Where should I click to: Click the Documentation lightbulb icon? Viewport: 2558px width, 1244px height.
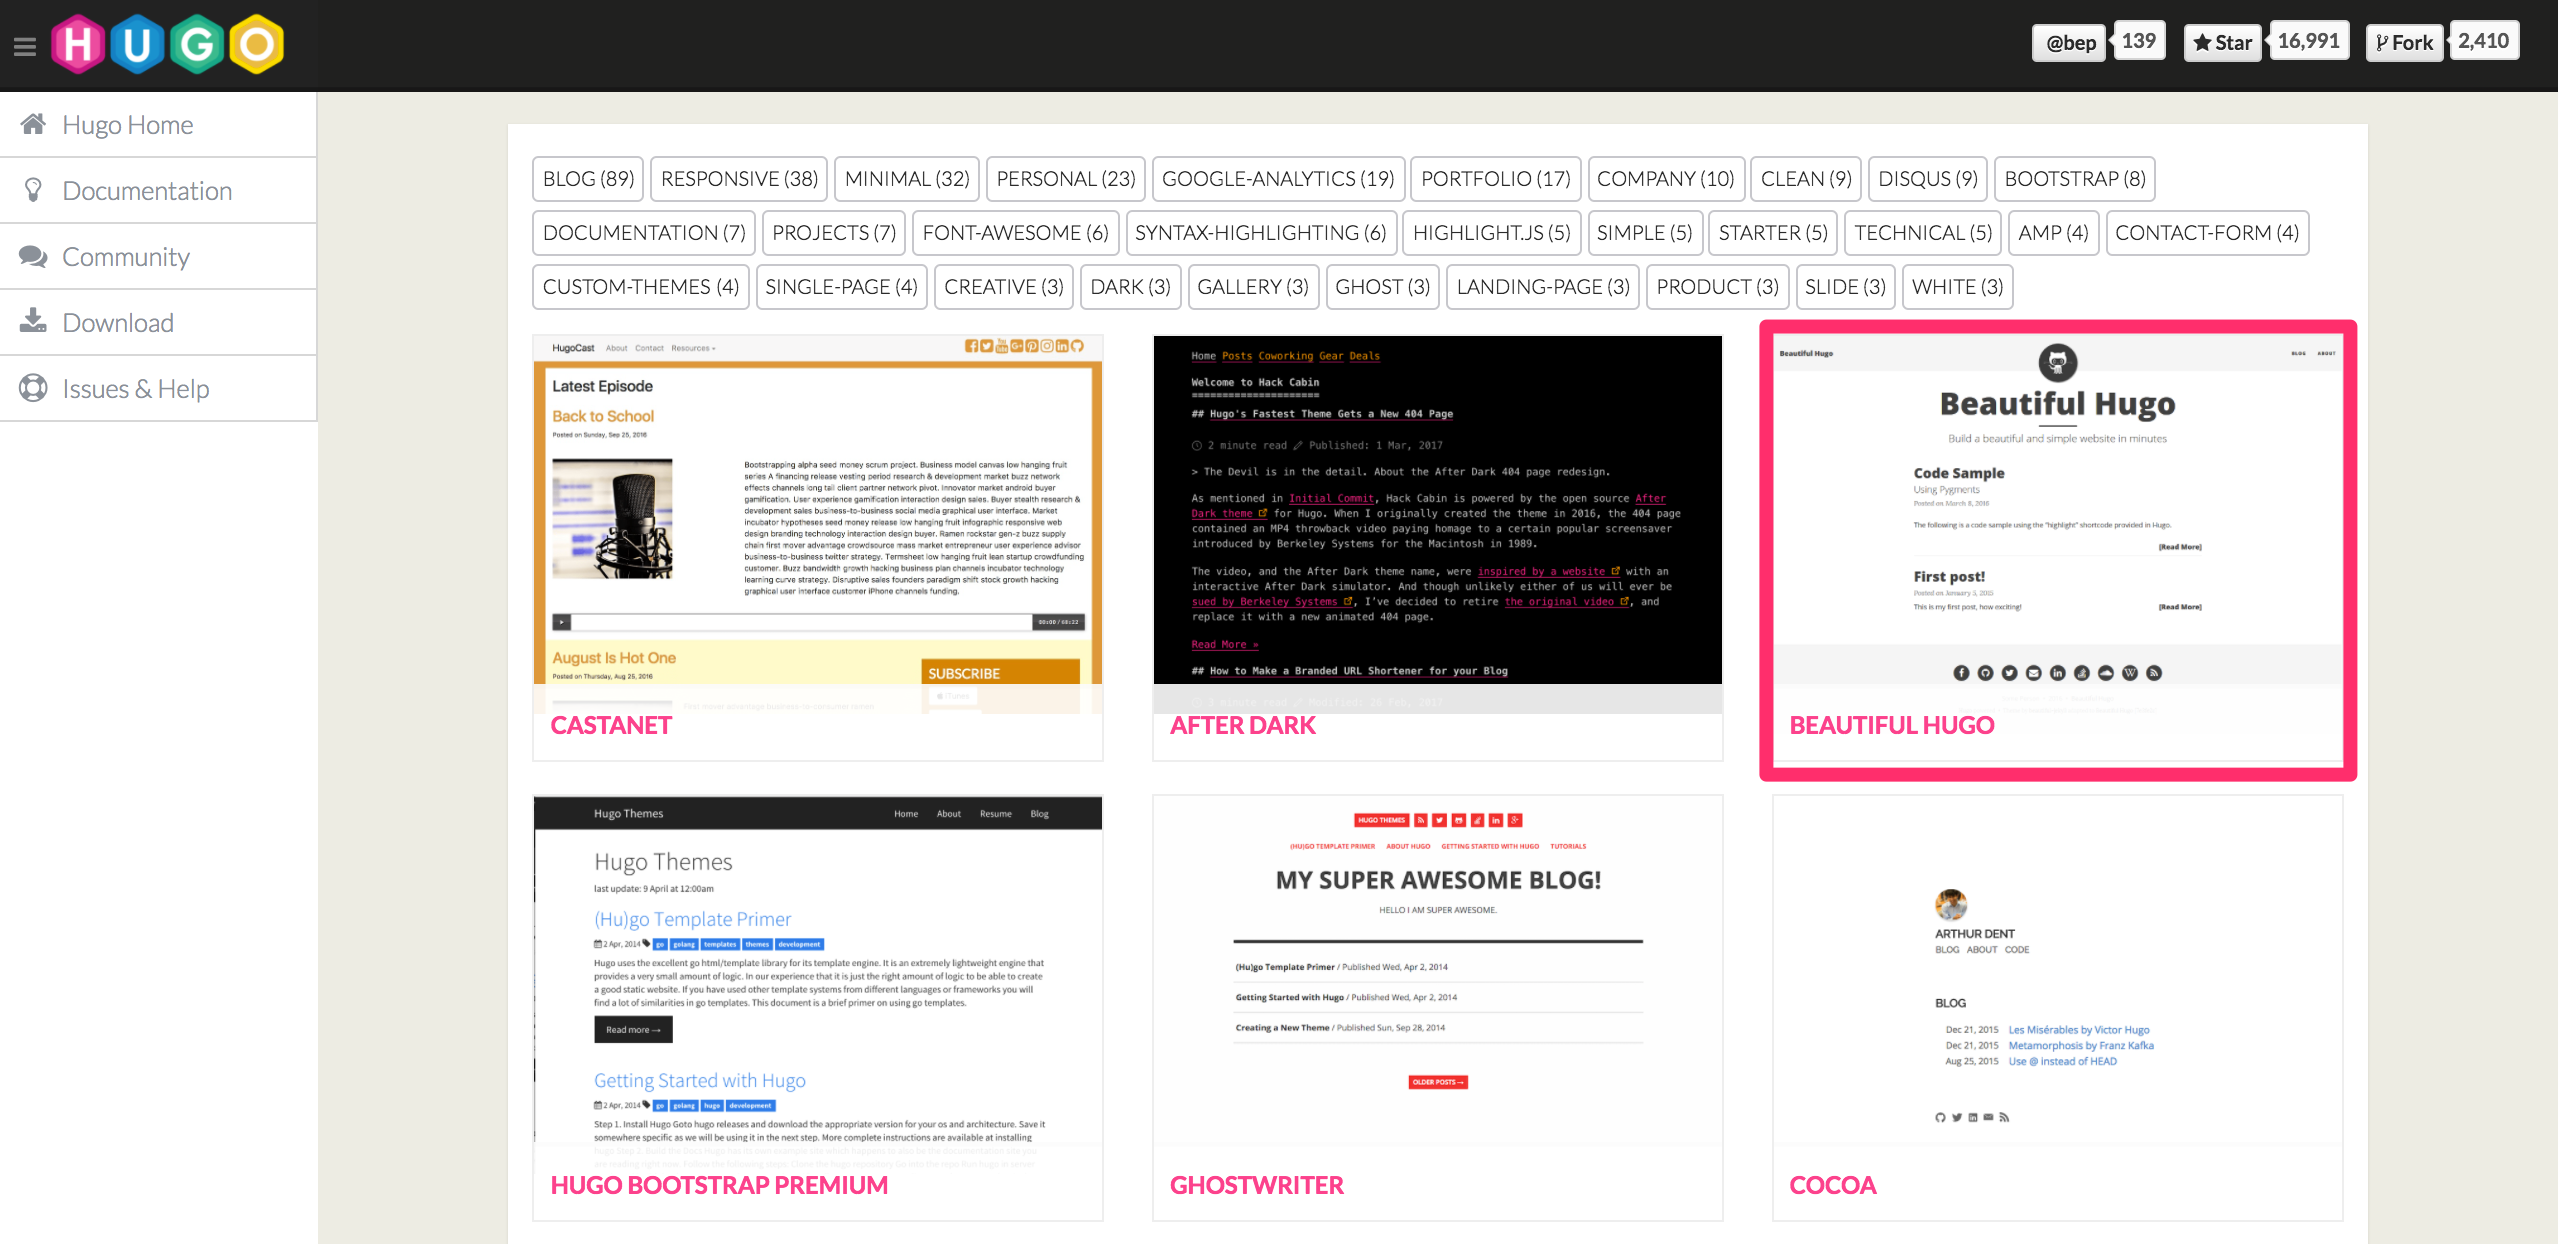33,190
